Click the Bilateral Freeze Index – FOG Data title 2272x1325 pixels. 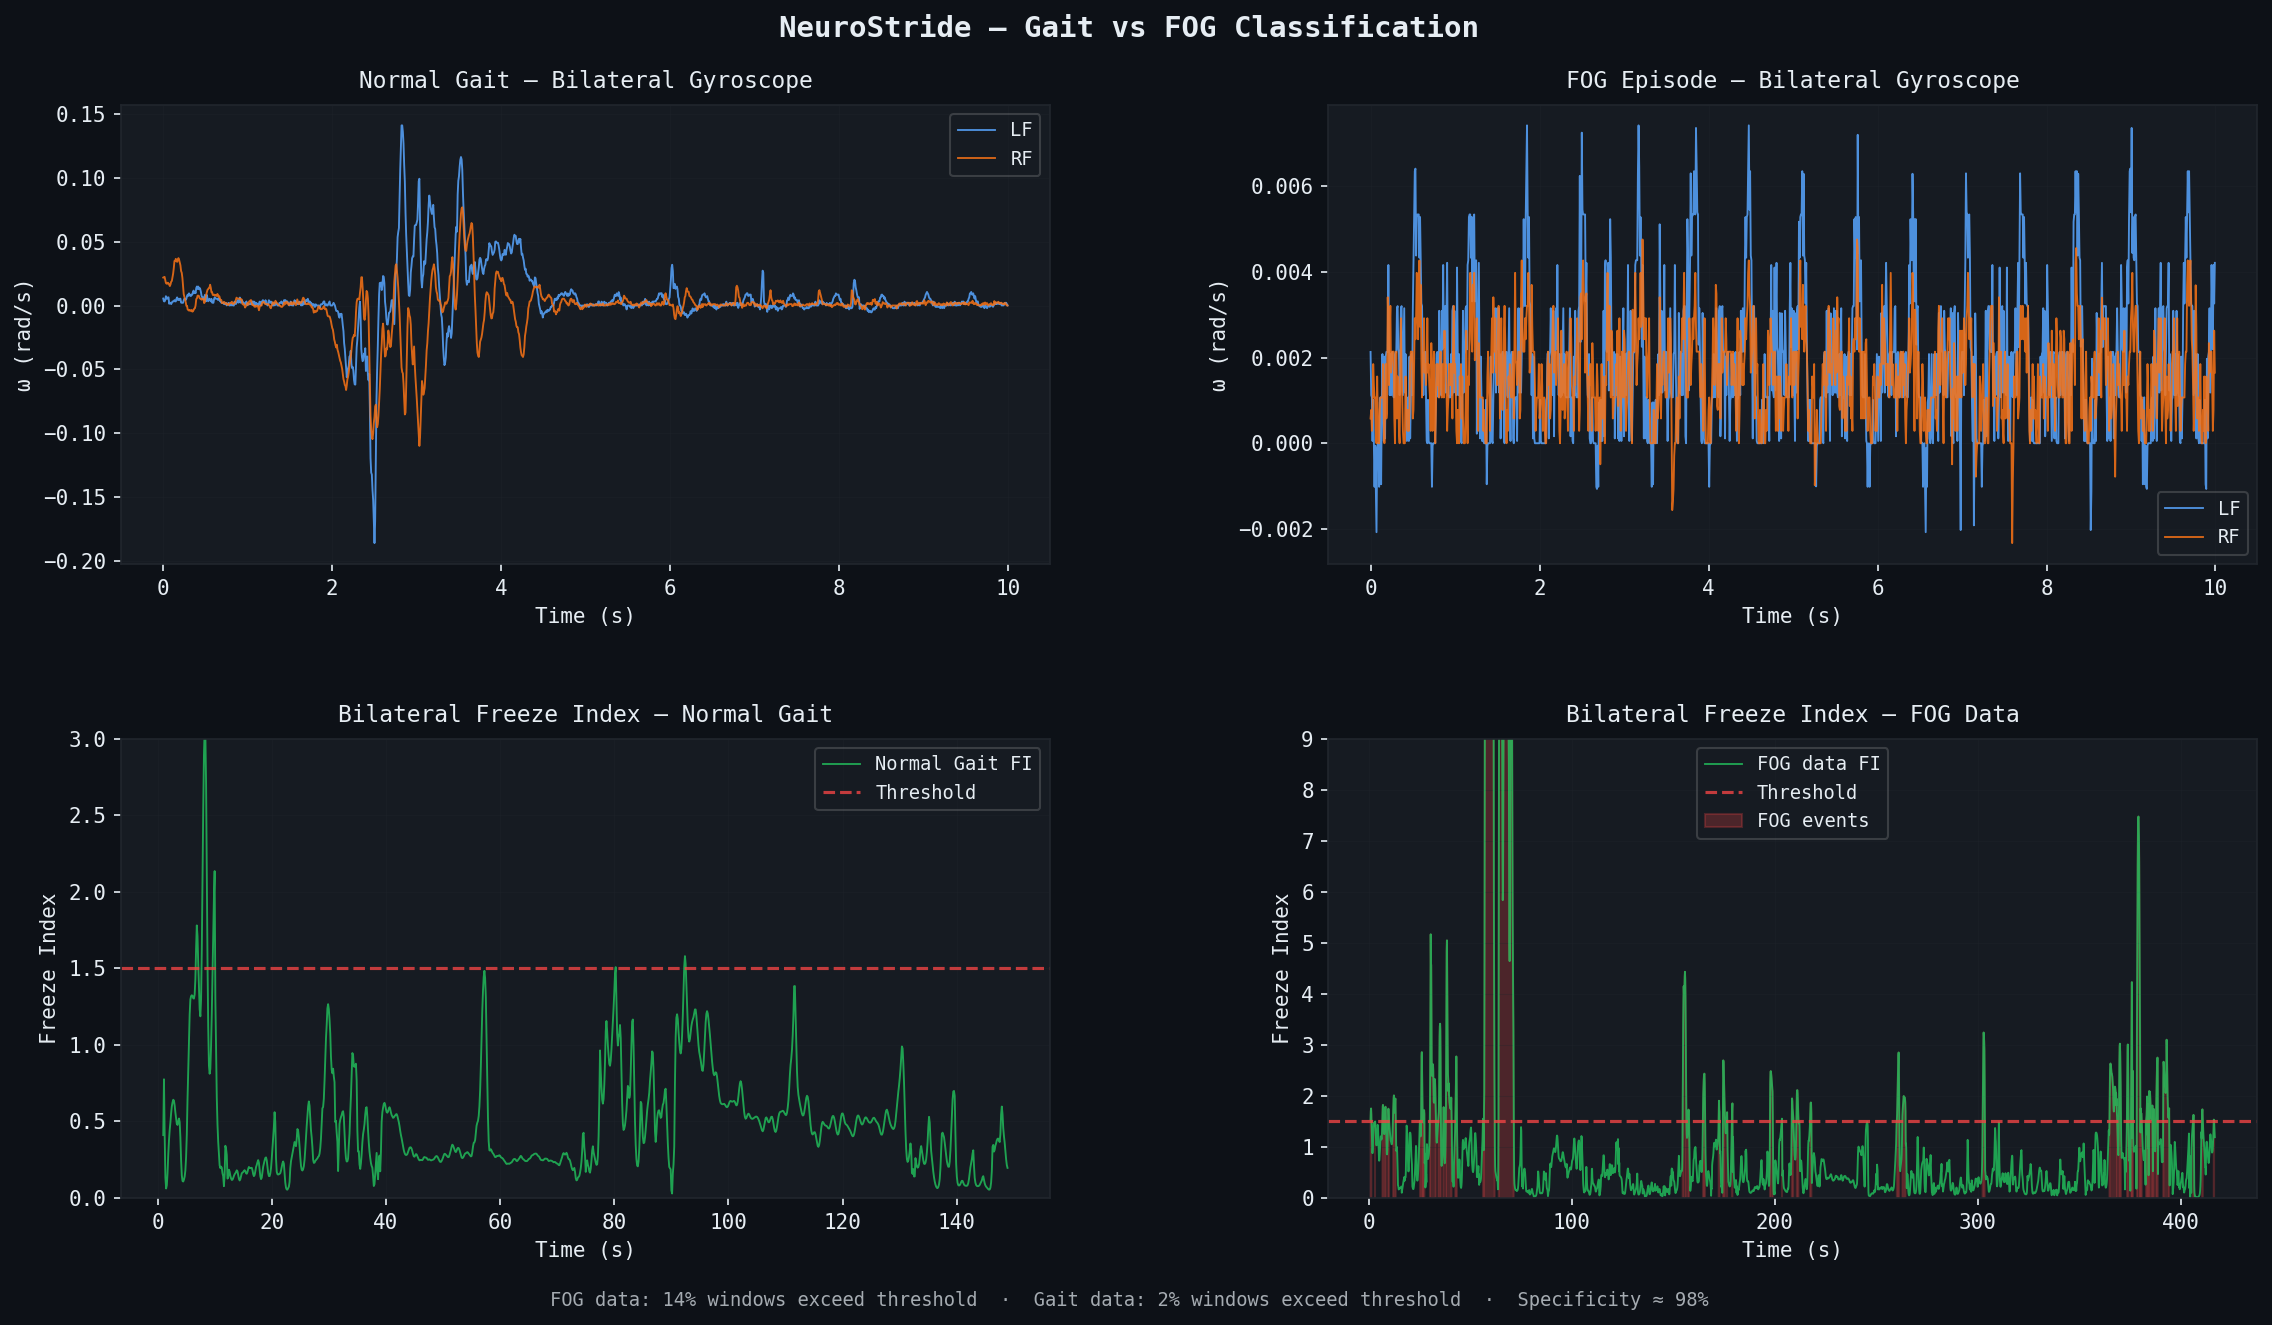coord(1792,715)
